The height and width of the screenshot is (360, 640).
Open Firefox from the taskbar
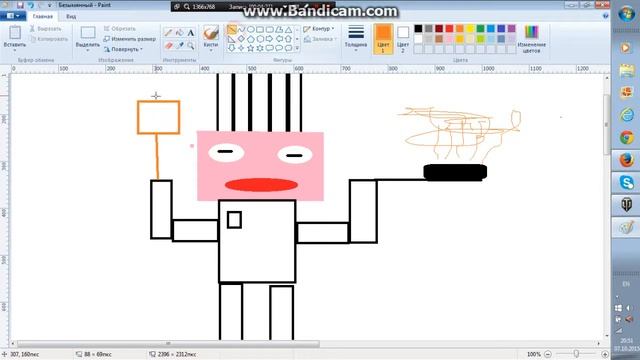pyautogui.click(x=626, y=160)
